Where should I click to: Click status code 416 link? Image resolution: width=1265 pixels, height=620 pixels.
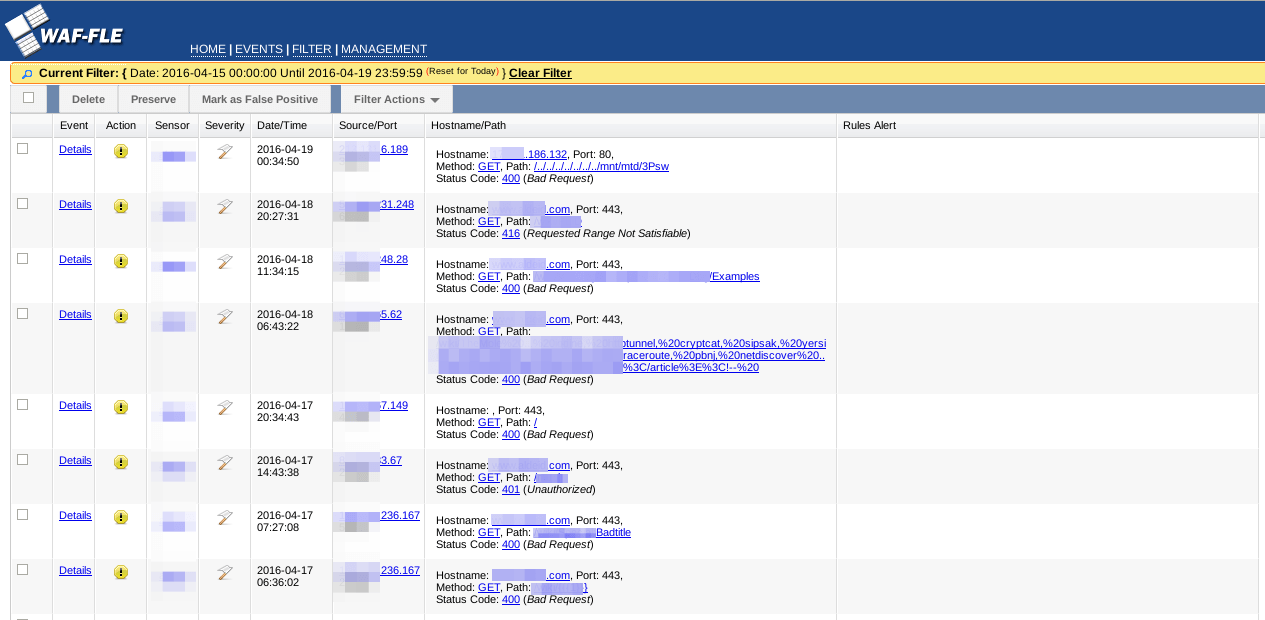(x=510, y=233)
